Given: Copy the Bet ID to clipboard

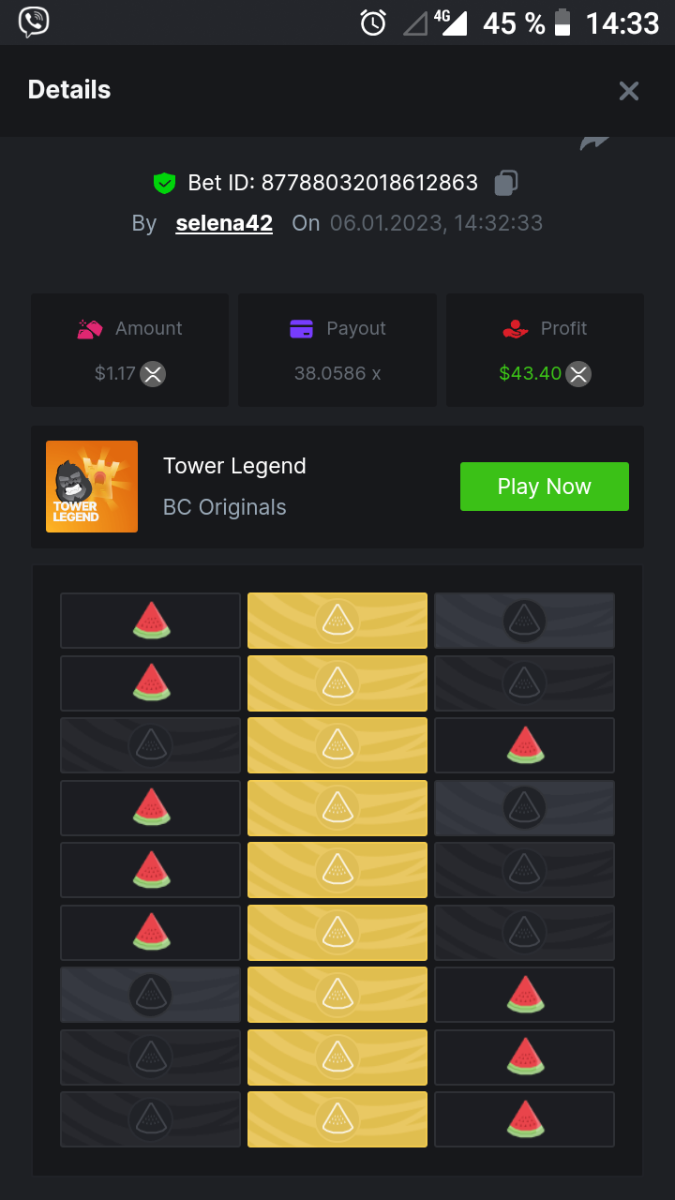Looking at the screenshot, I should click(x=507, y=183).
